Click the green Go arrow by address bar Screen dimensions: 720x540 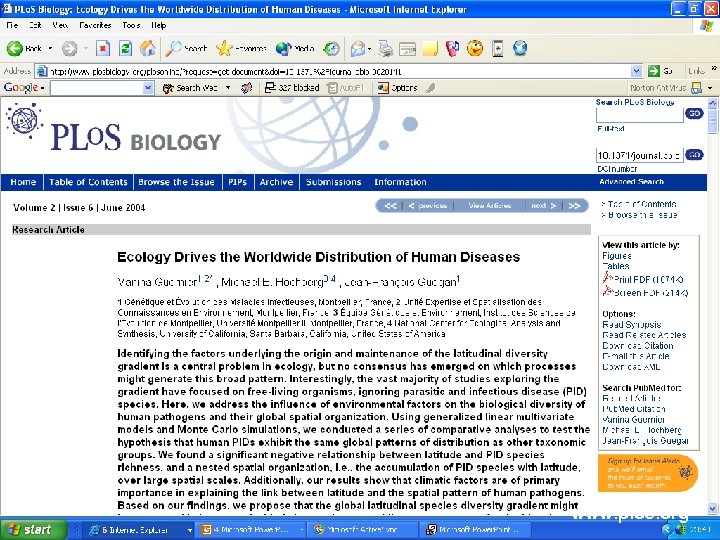[x=653, y=71]
